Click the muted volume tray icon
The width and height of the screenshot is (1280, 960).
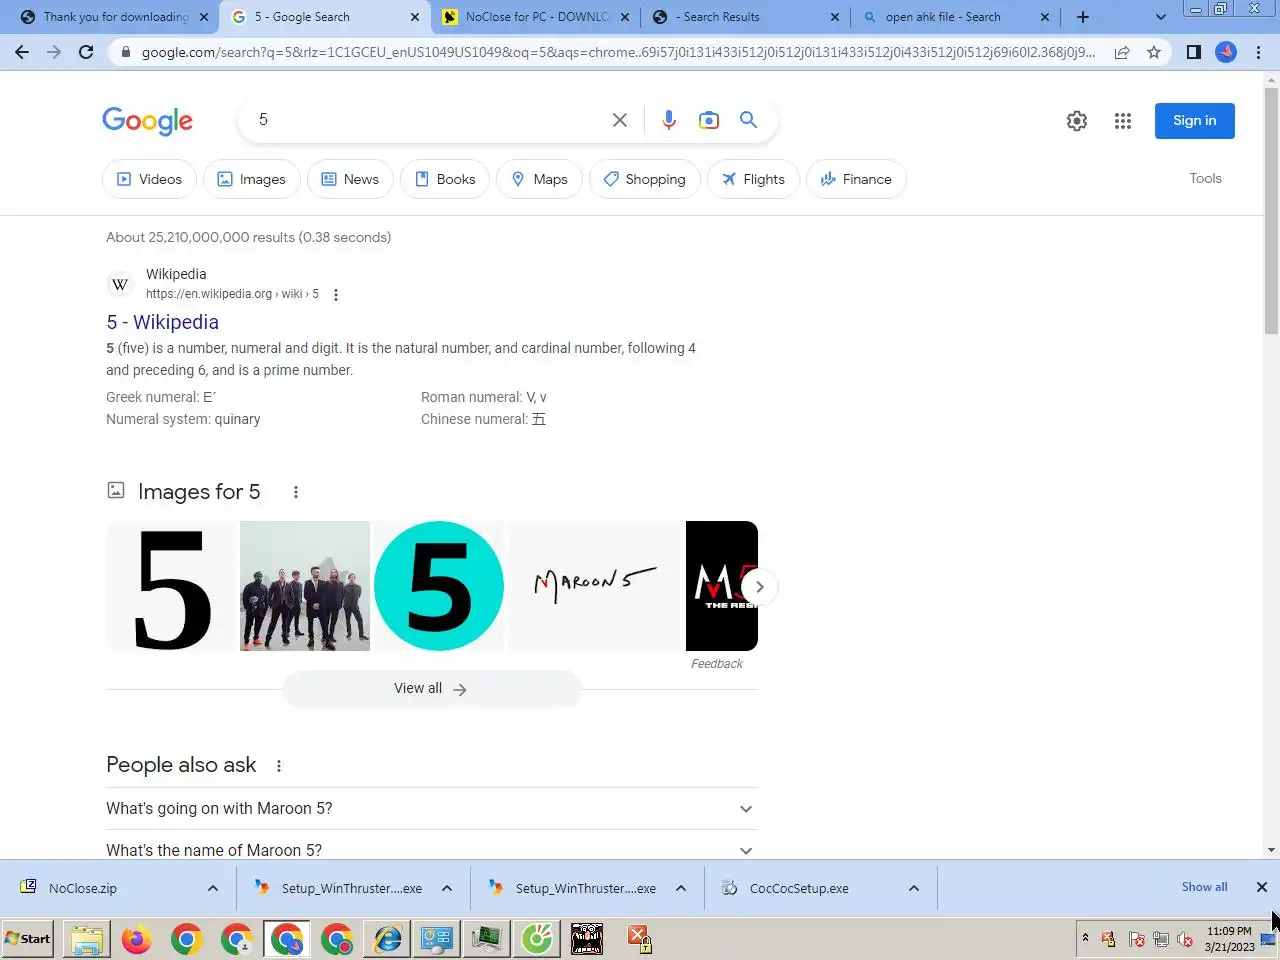pyautogui.click(x=1185, y=939)
